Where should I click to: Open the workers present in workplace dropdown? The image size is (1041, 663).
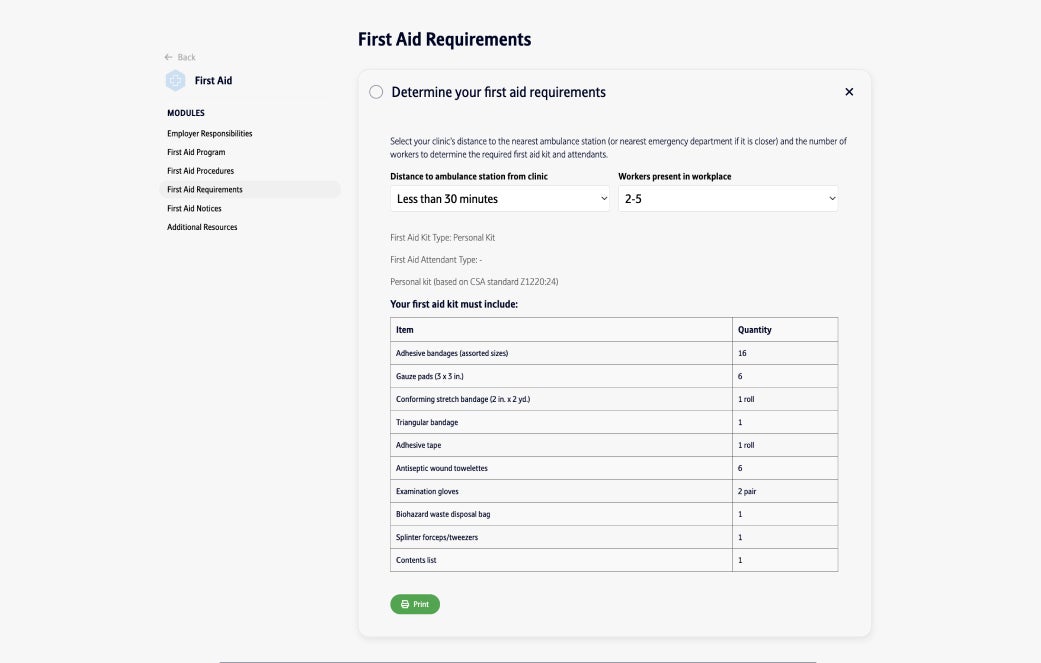tap(728, 199)
